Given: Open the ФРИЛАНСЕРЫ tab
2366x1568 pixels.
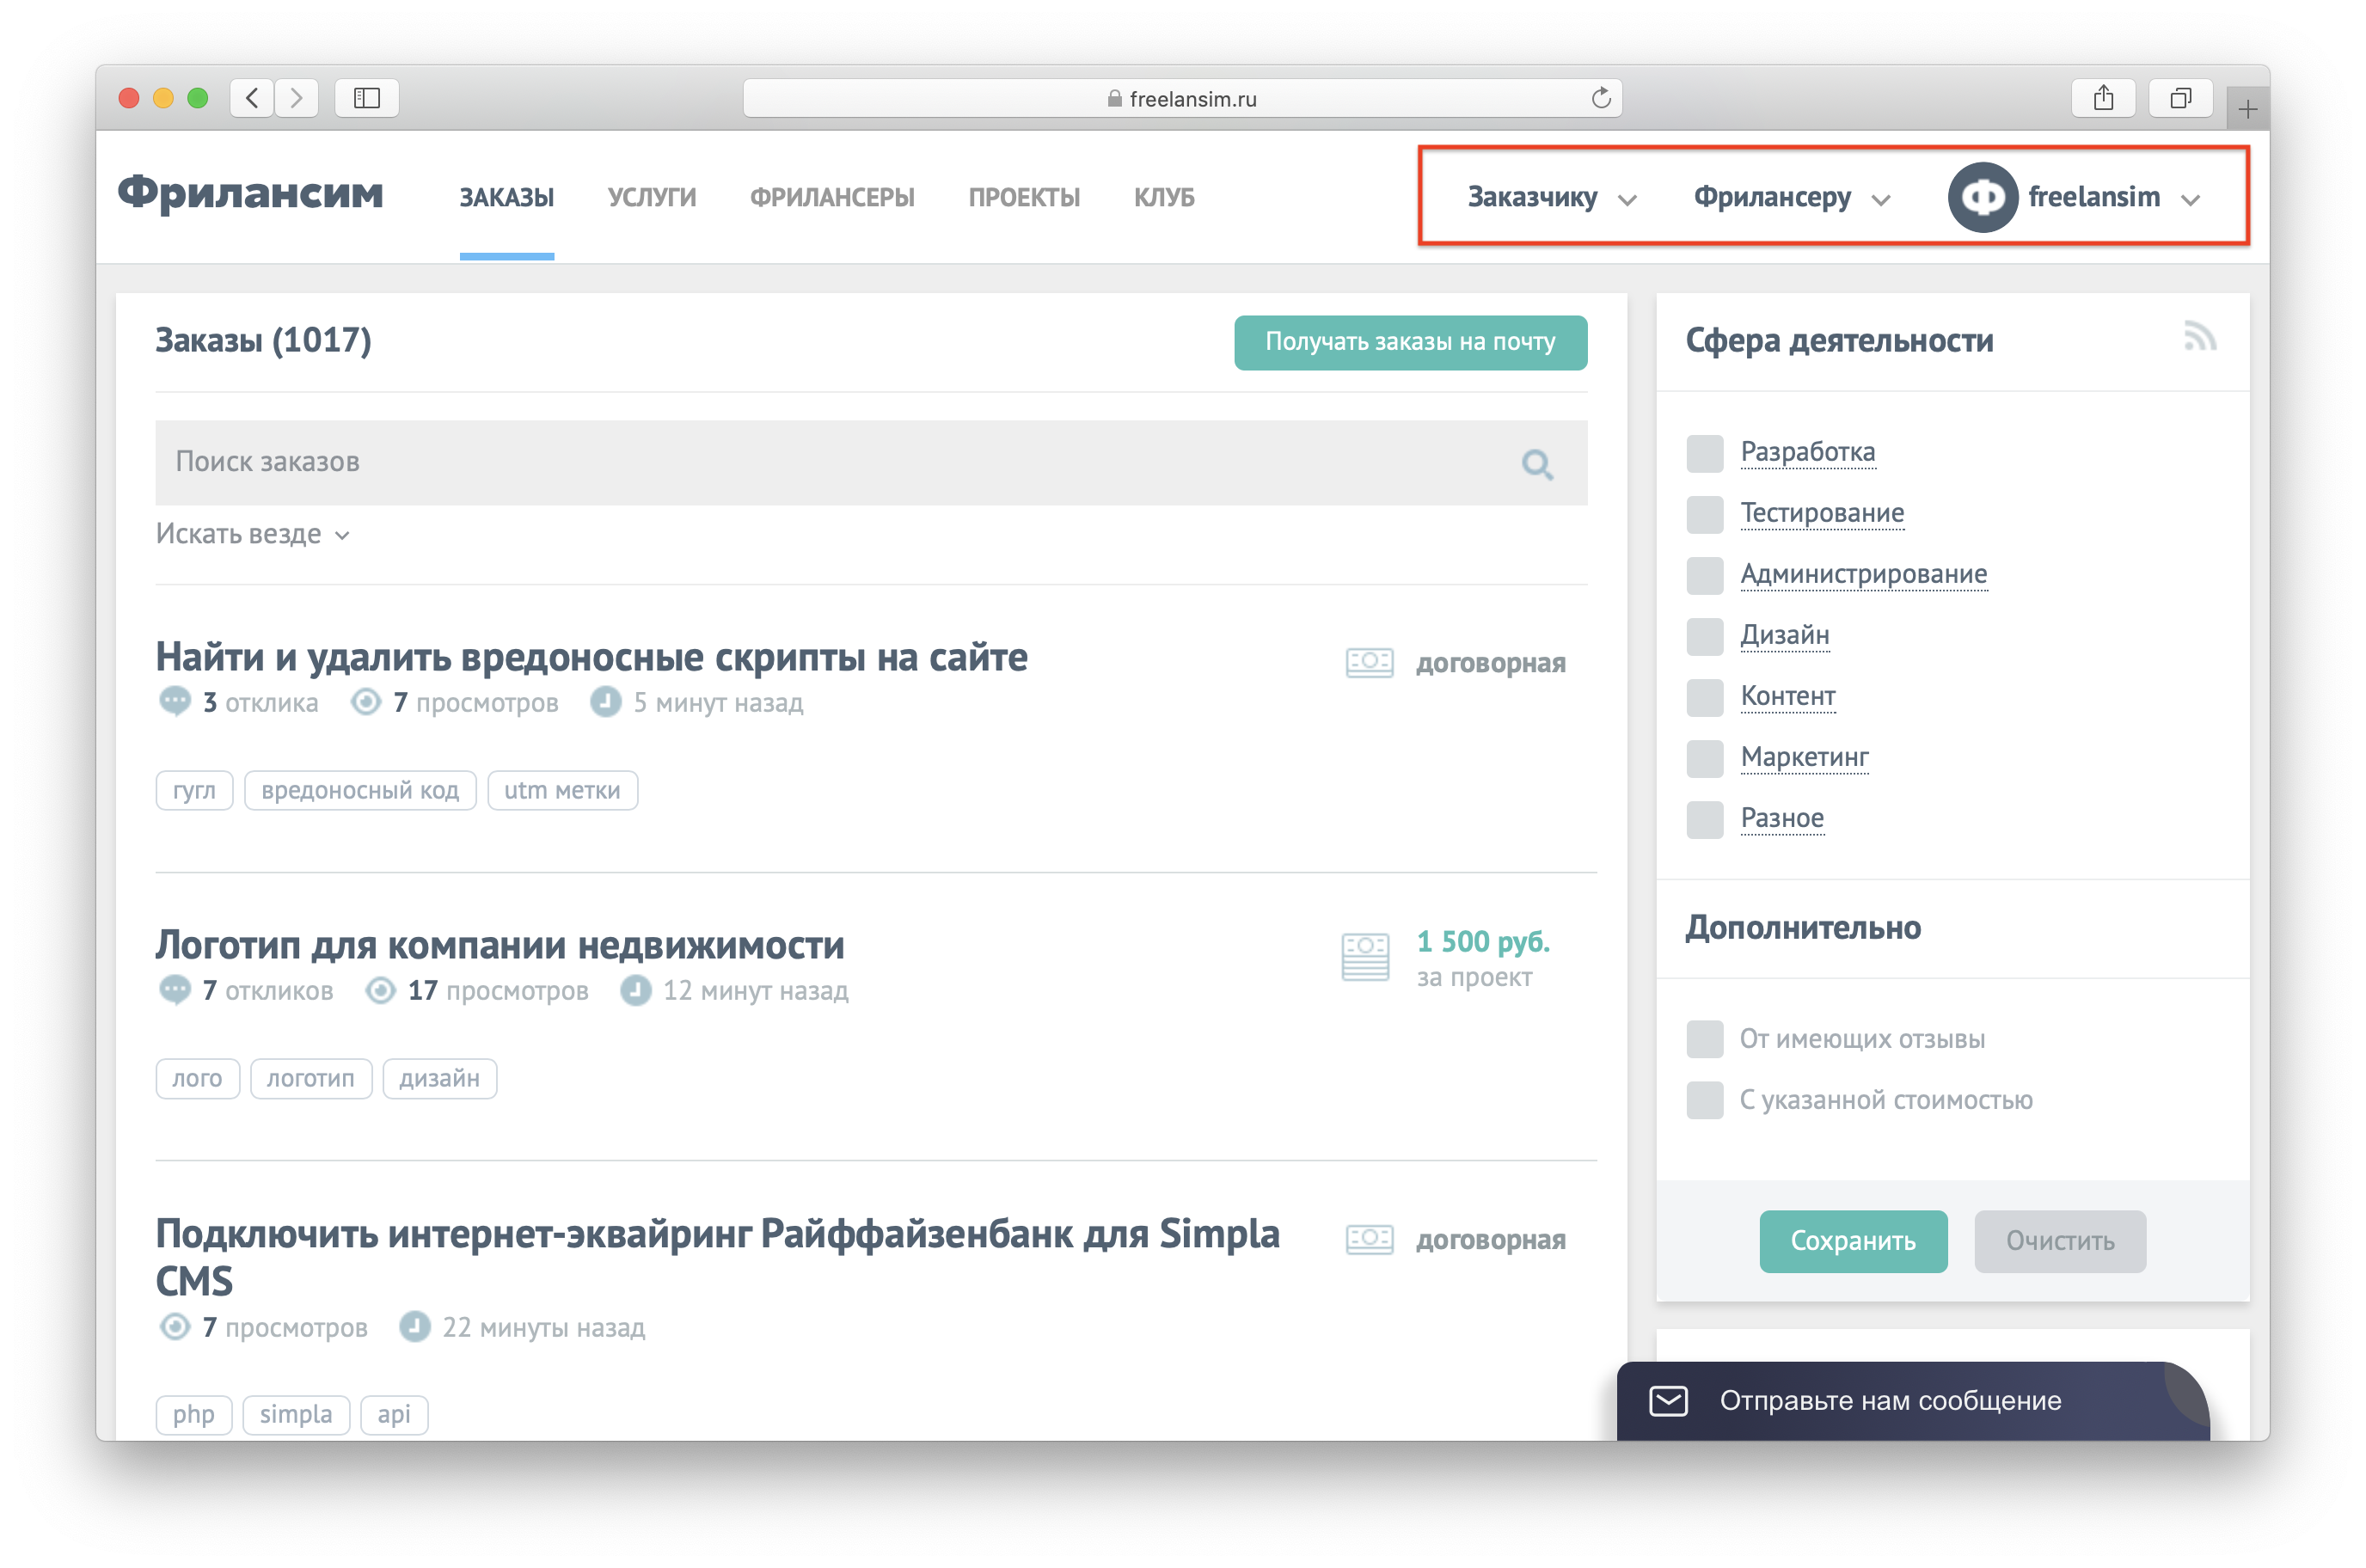Looking at the screenshot, I should pos(832,198).
